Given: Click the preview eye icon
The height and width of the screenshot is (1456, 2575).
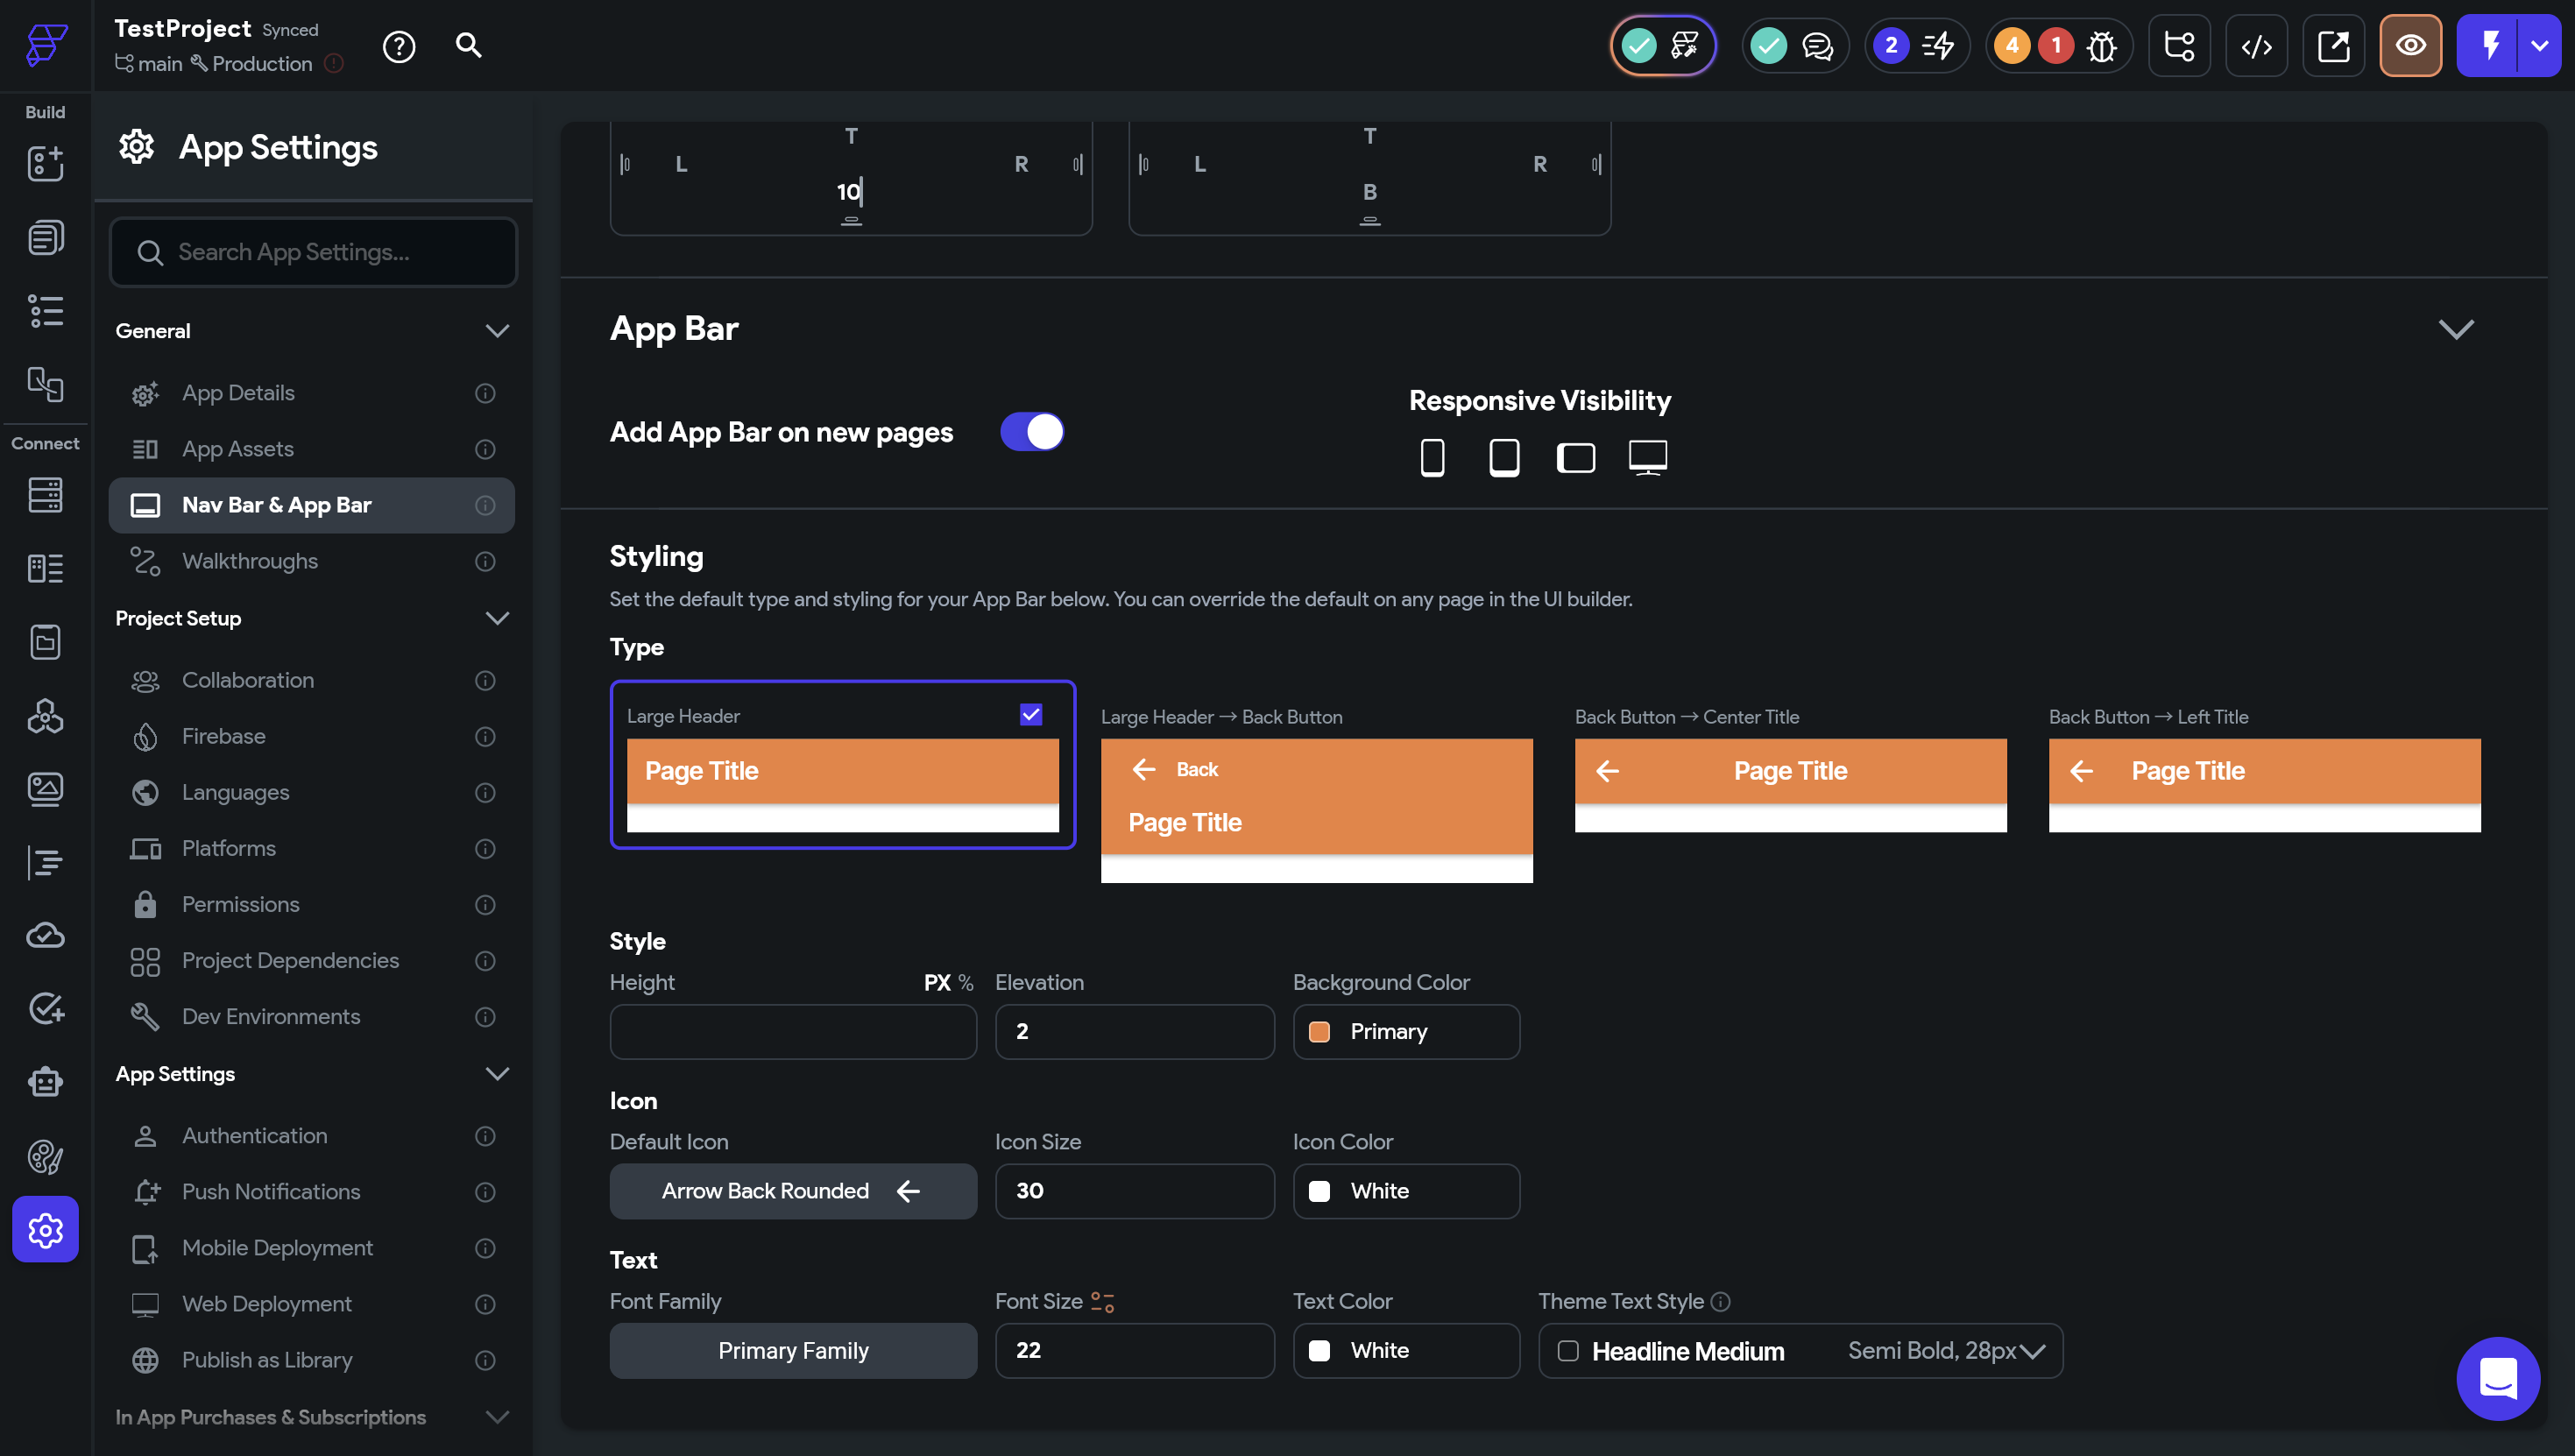Looking at the screenshot, I should [x=2409, y=46].
